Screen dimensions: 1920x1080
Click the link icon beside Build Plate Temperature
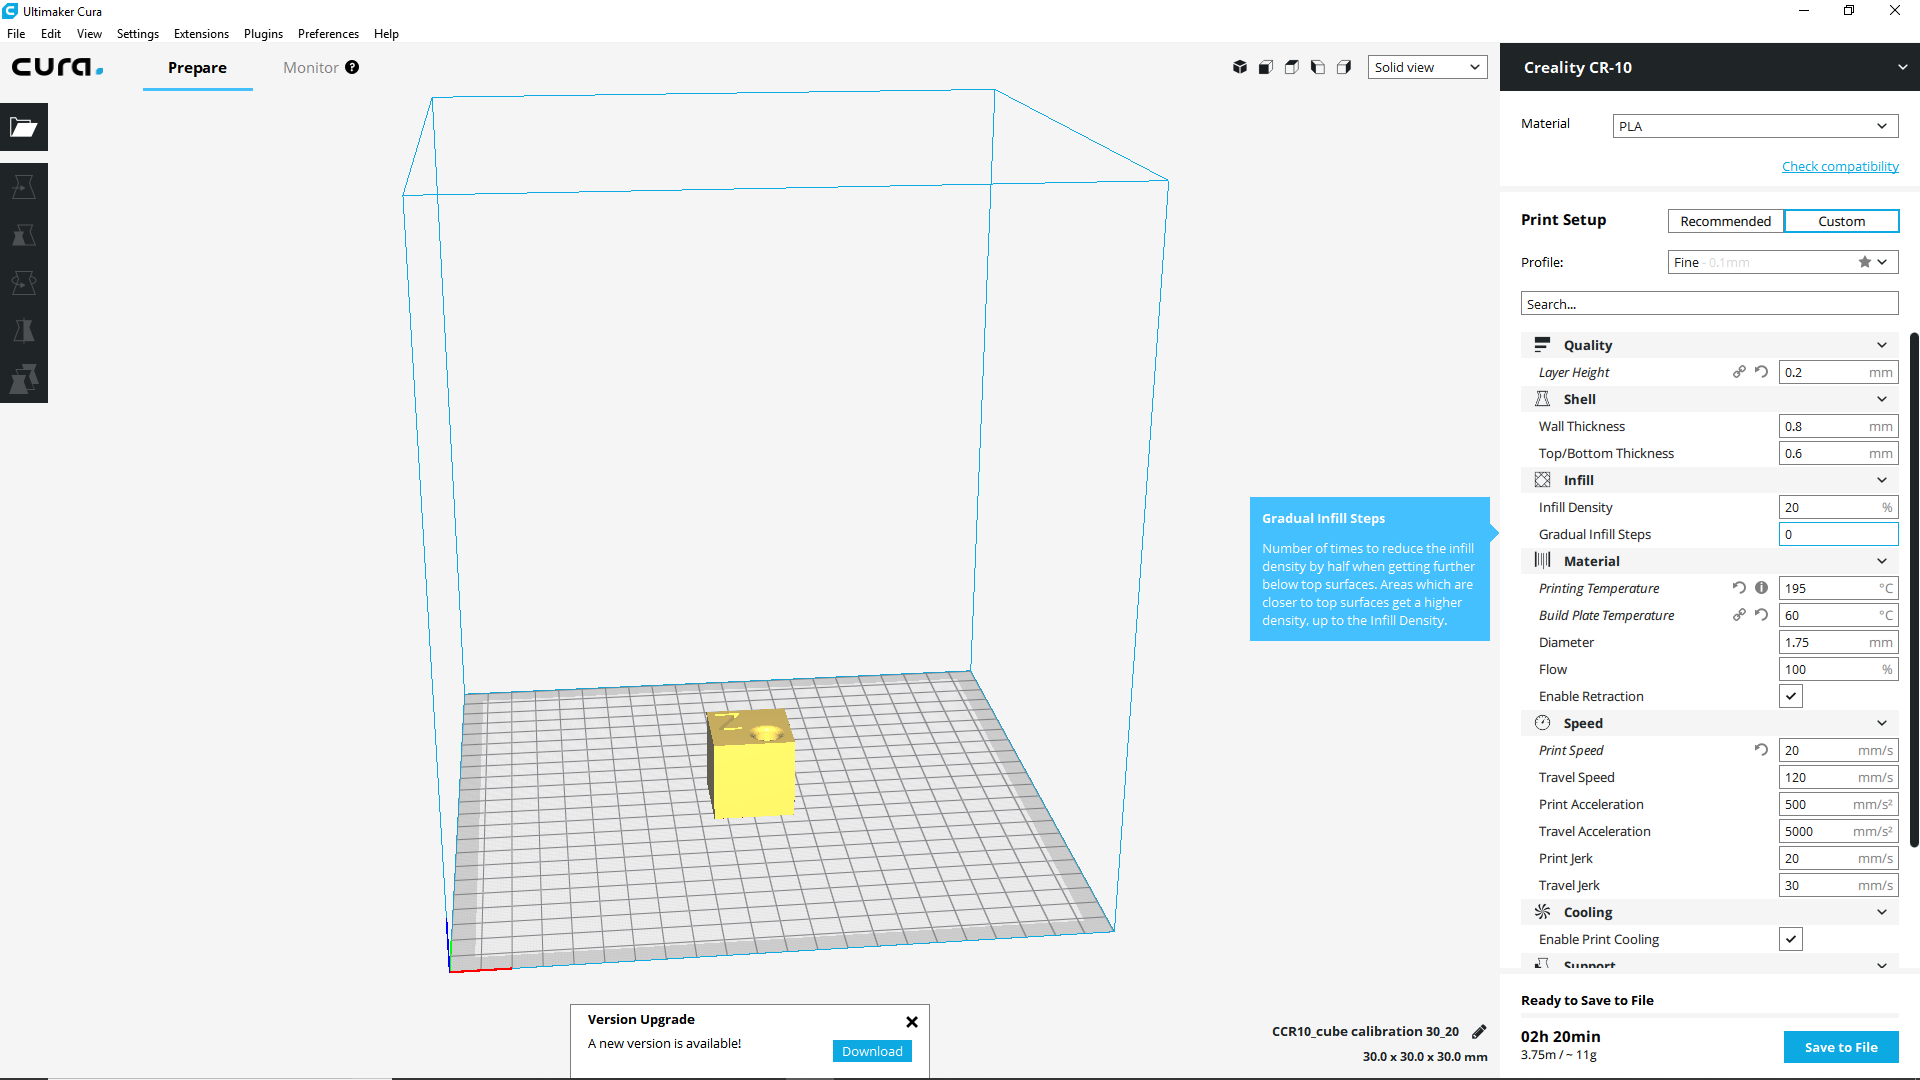[x=1739, y=615]
